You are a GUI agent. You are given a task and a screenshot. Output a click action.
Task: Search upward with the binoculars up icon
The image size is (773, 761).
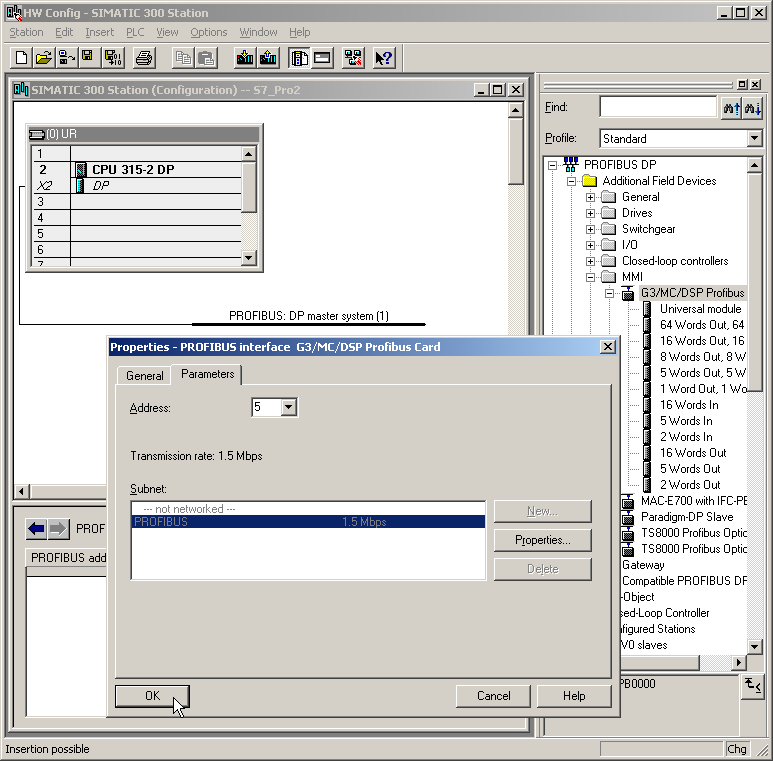(x=732, y=107)
